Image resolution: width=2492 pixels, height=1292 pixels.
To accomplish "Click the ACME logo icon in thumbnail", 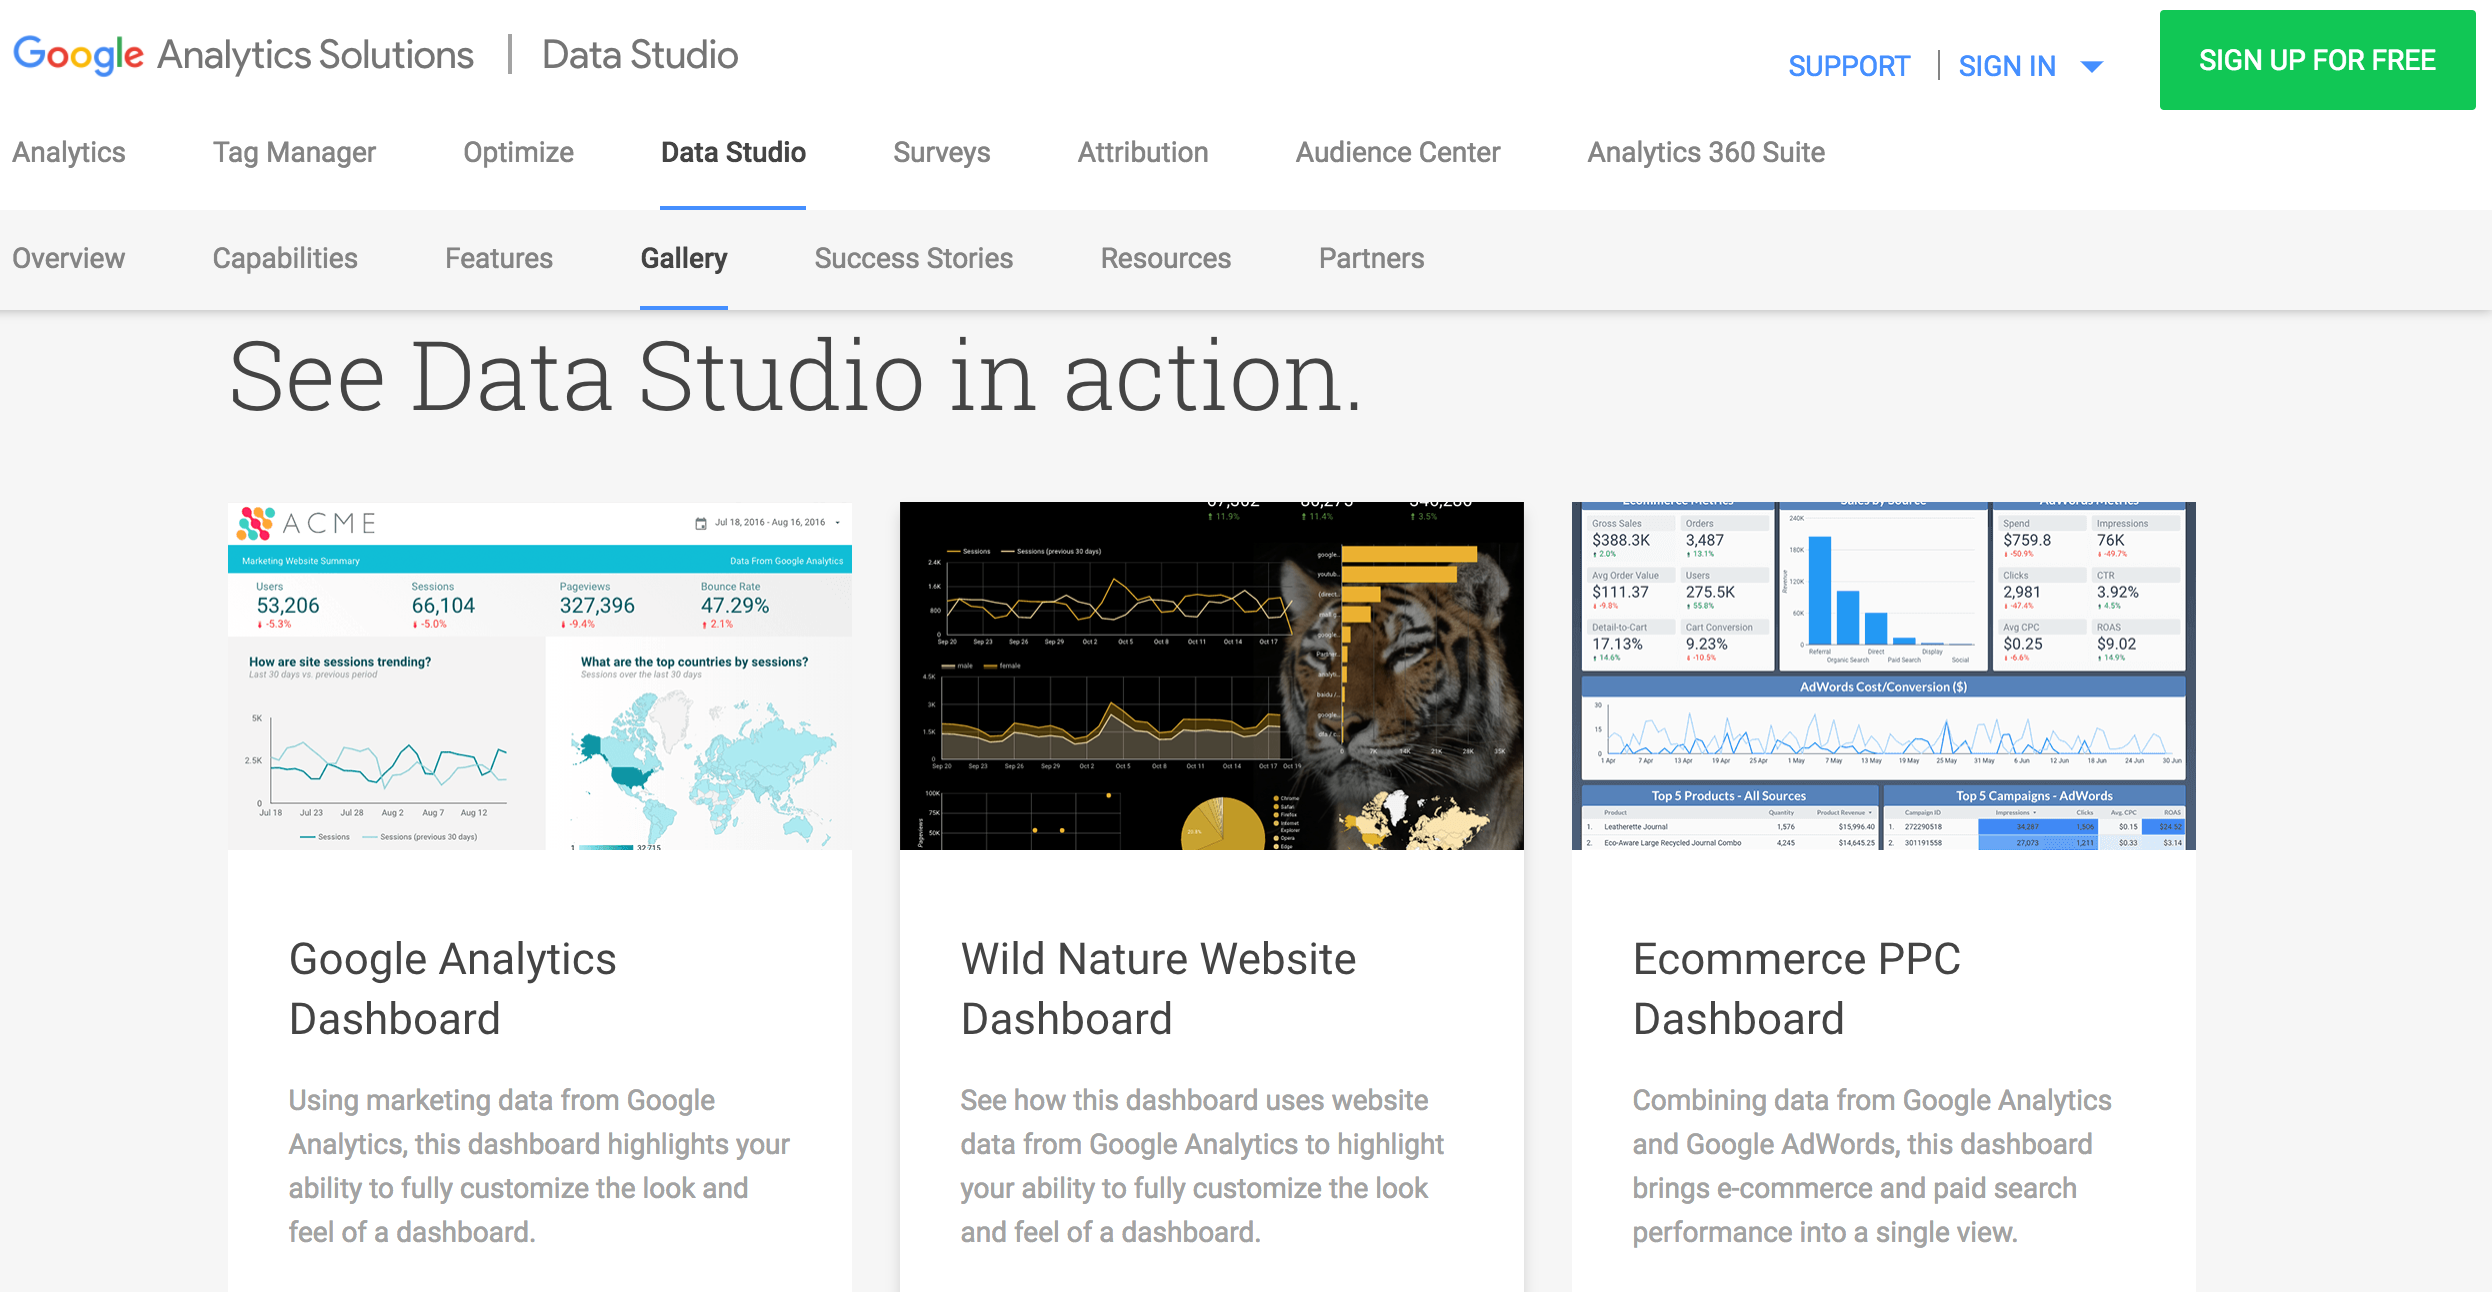I will point(256,523).
